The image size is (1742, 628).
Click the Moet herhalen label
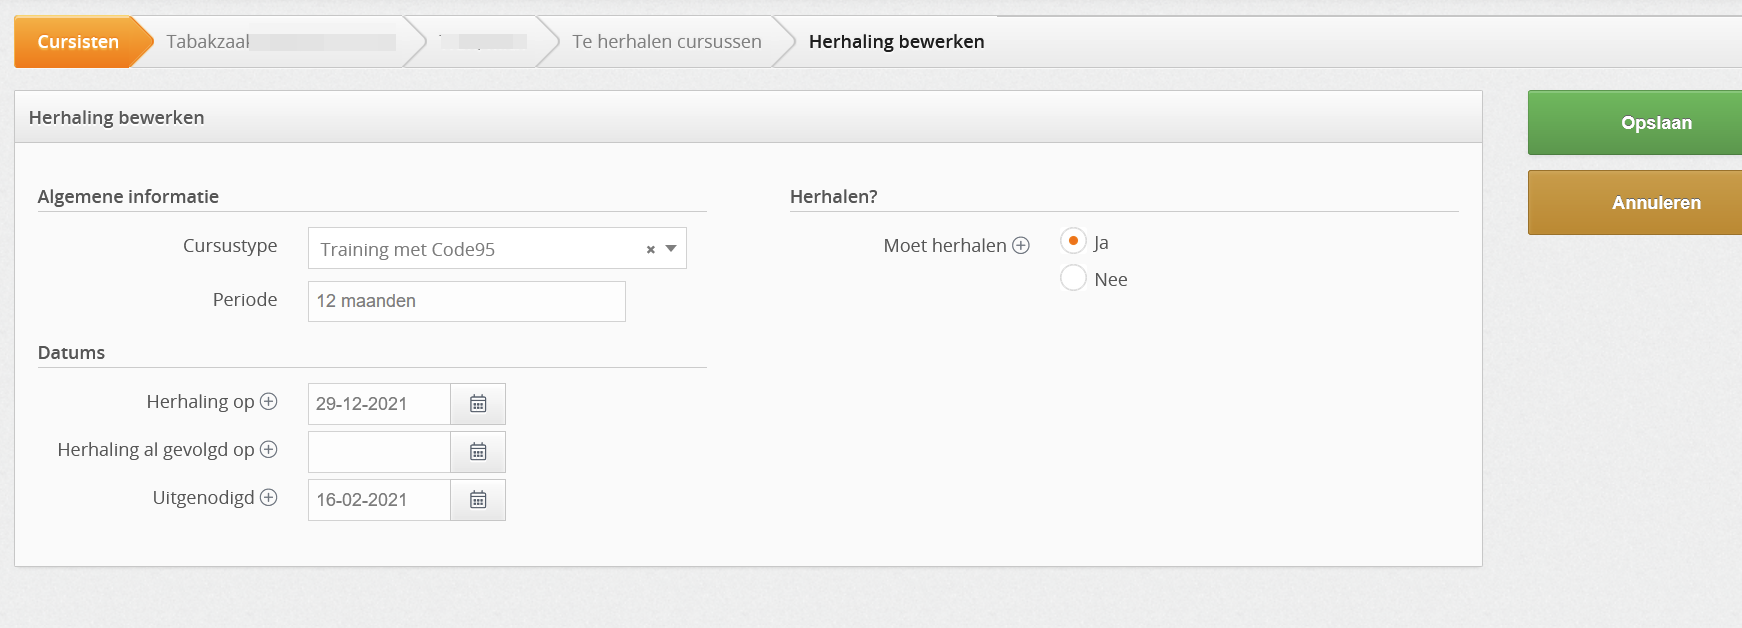click(945, 246)
